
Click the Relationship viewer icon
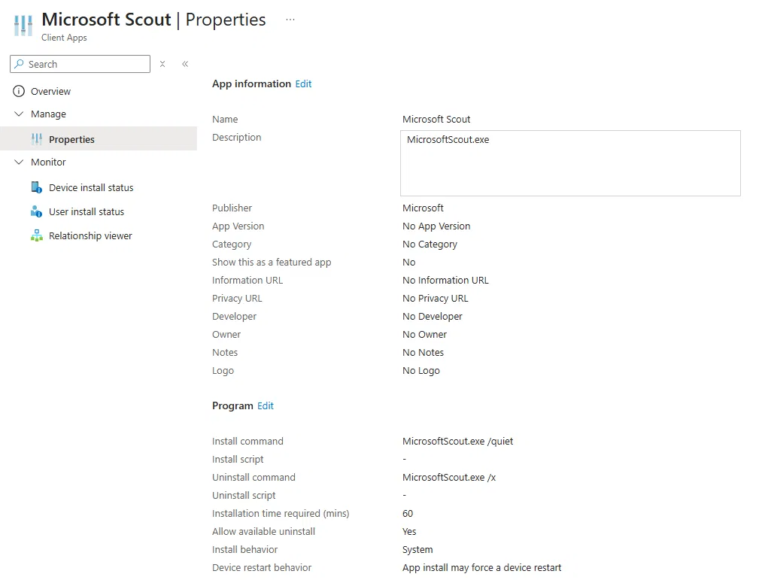pos(37,236)
